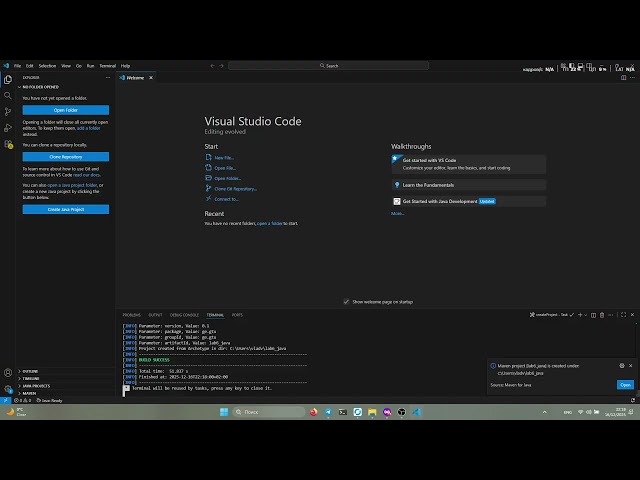Image resolution: width=640 pixels, height=480 pixels.
Task: Toggle the Show welcome page on startup checkbox
Action: [x=347, y=301]
